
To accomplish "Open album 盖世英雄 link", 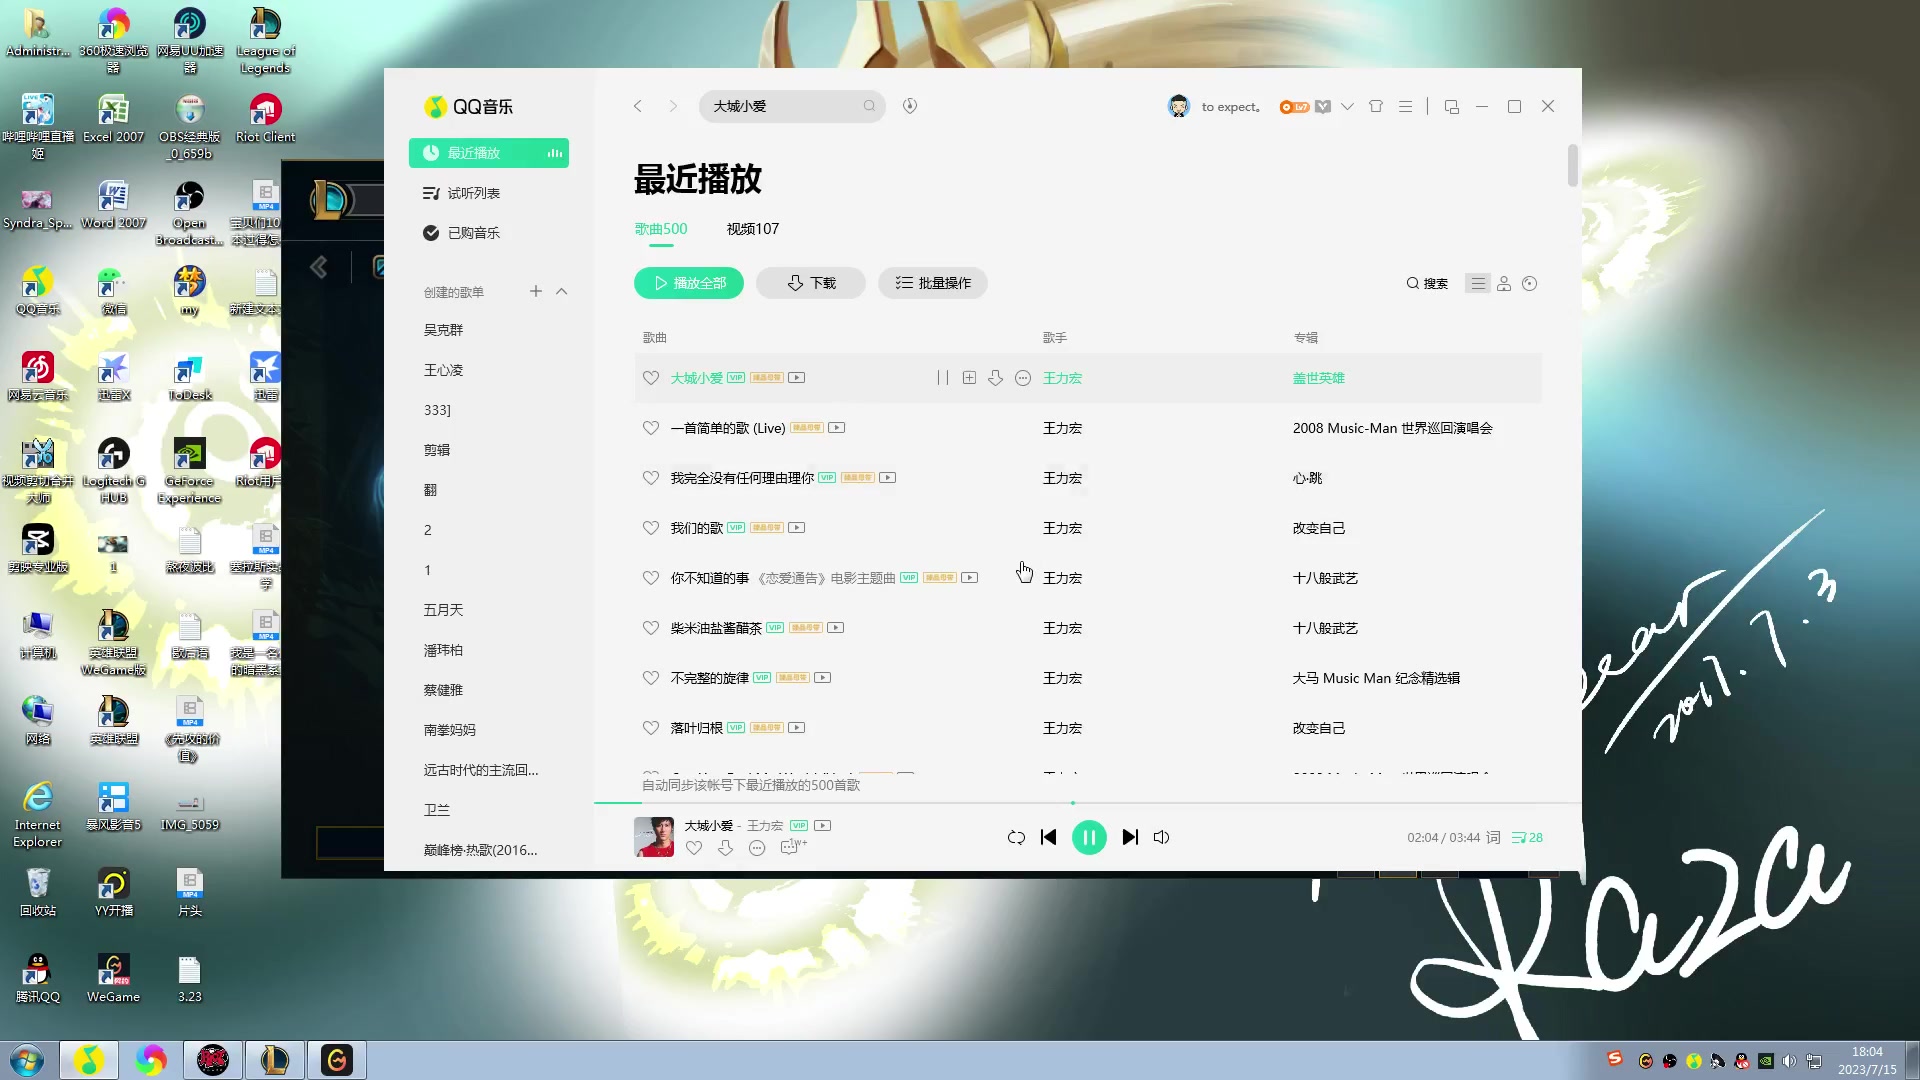I will pos(1319,378).
